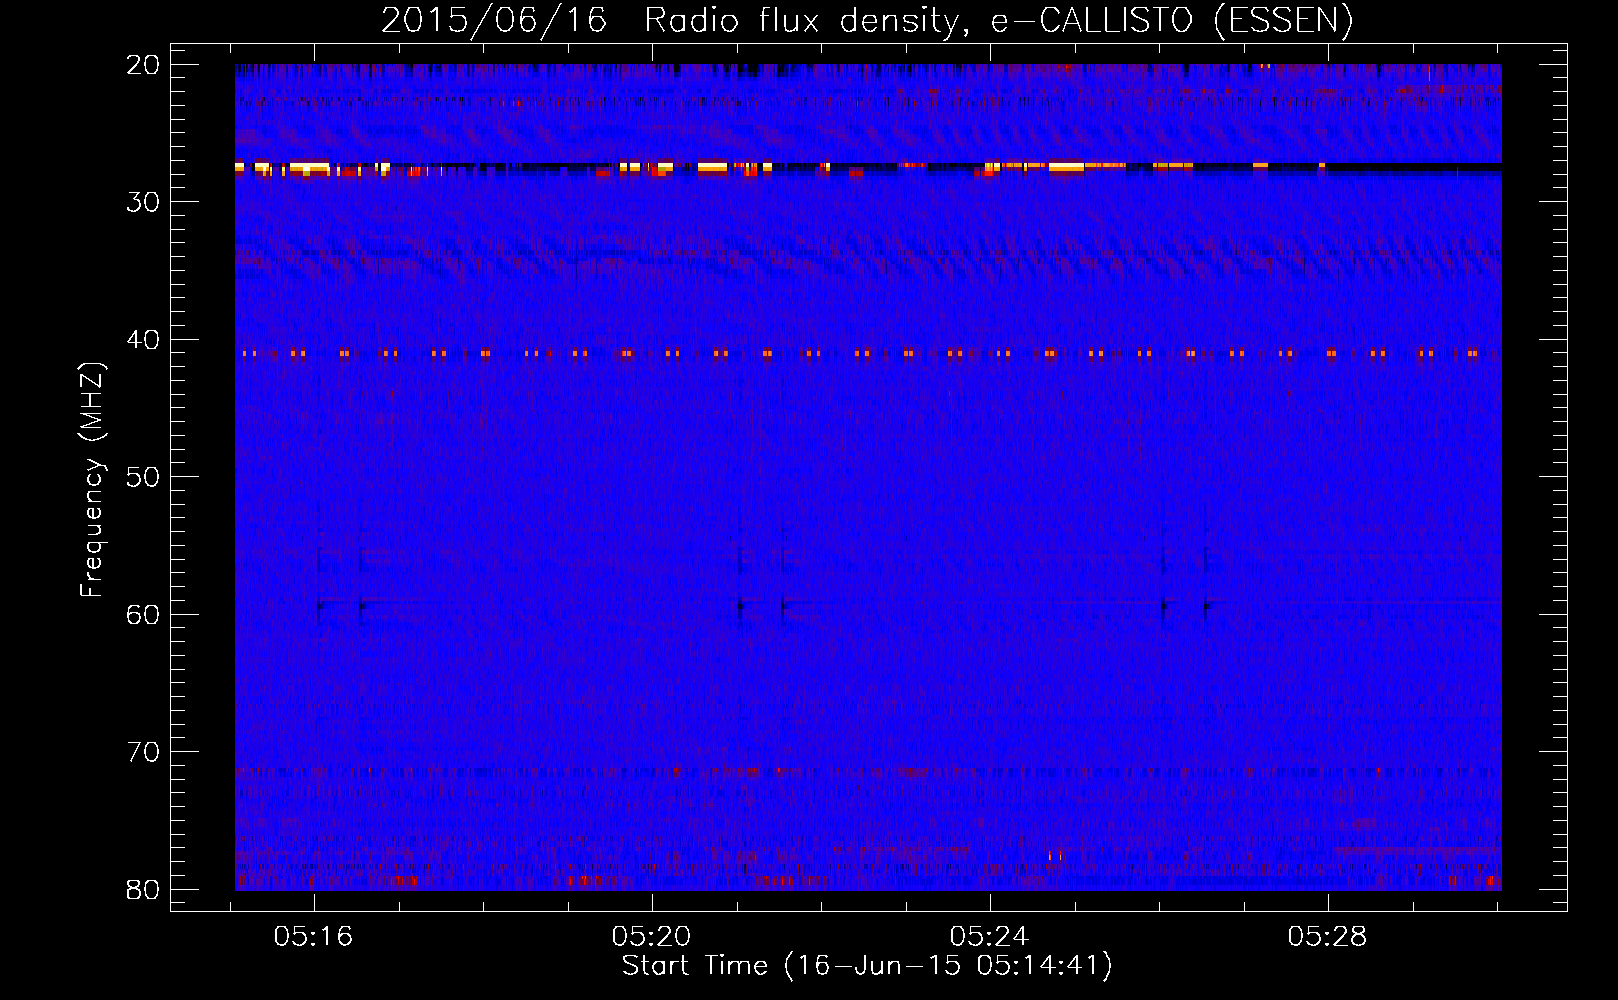Select the "Frequency (MHZ)" axis label

[x=92, y=480]
